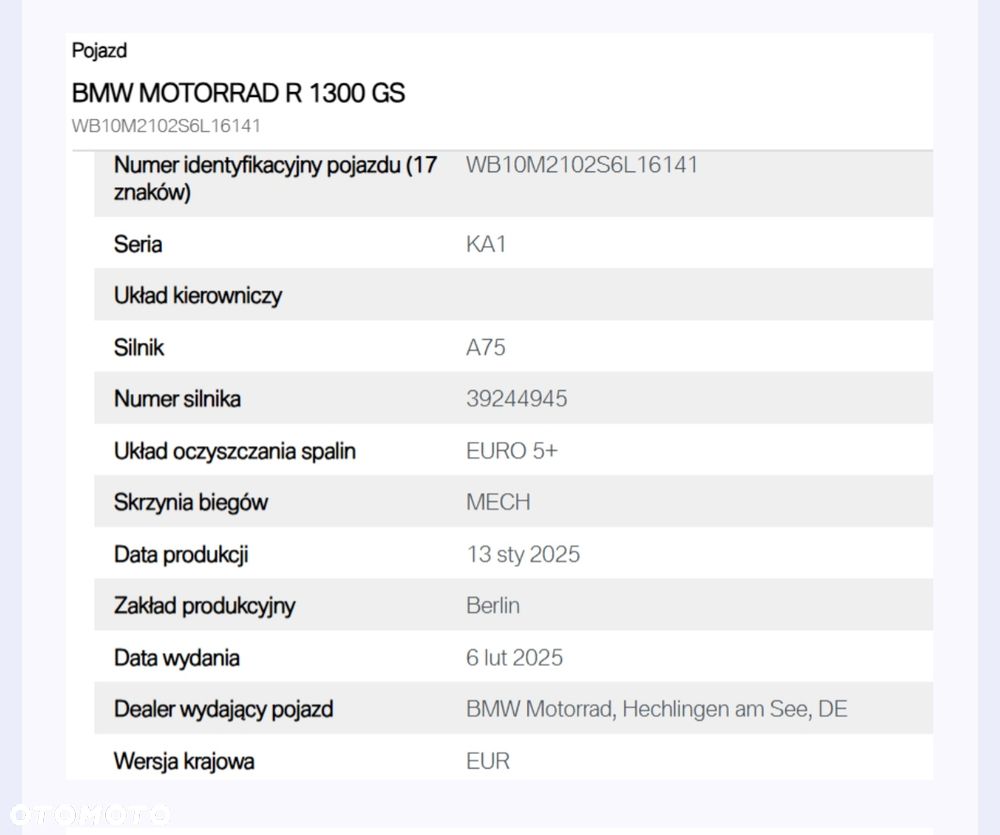Select engine number 39244945
1000x835 pixels.
[517, 399]
